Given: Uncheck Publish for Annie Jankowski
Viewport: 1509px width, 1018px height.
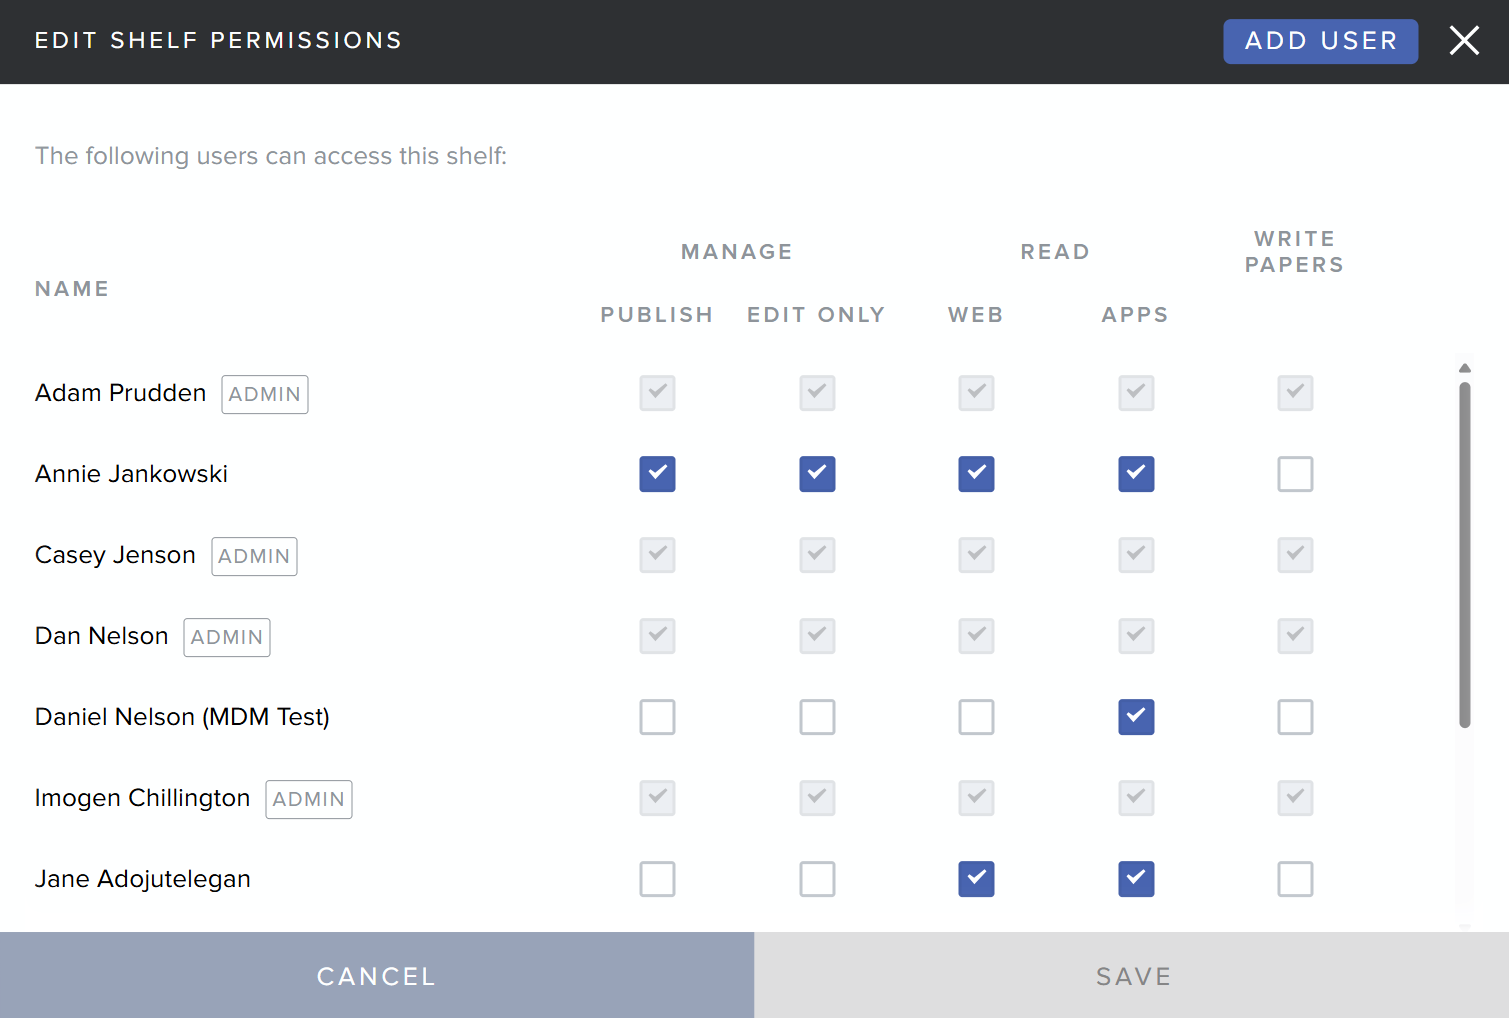Looking at the screenshot, I should point(657,474).
